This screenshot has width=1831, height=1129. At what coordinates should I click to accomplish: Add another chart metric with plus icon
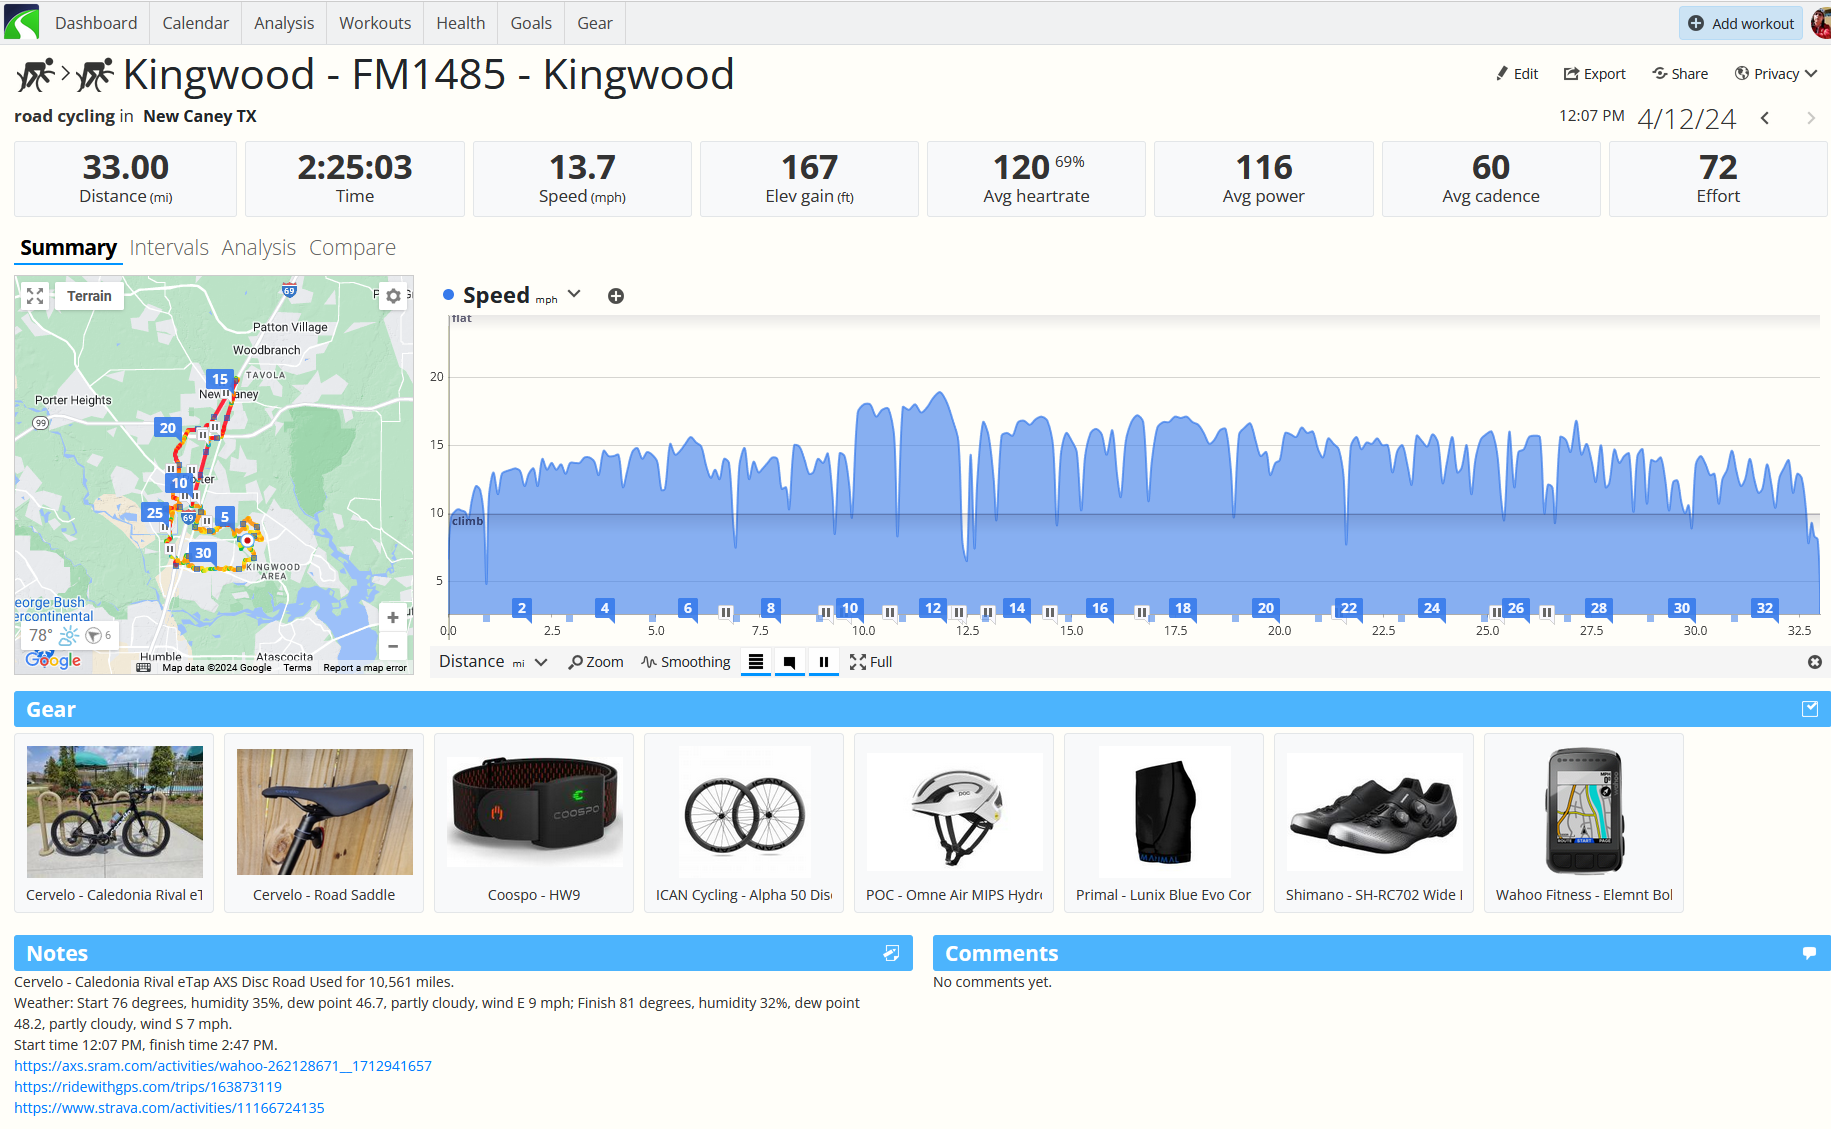[616, 296]
